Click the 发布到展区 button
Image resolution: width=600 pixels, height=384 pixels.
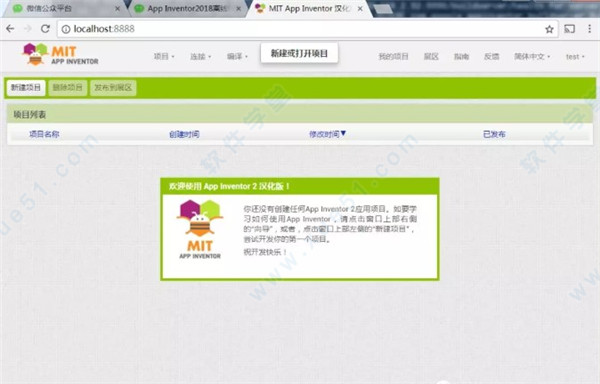click(x=113, y=88)
